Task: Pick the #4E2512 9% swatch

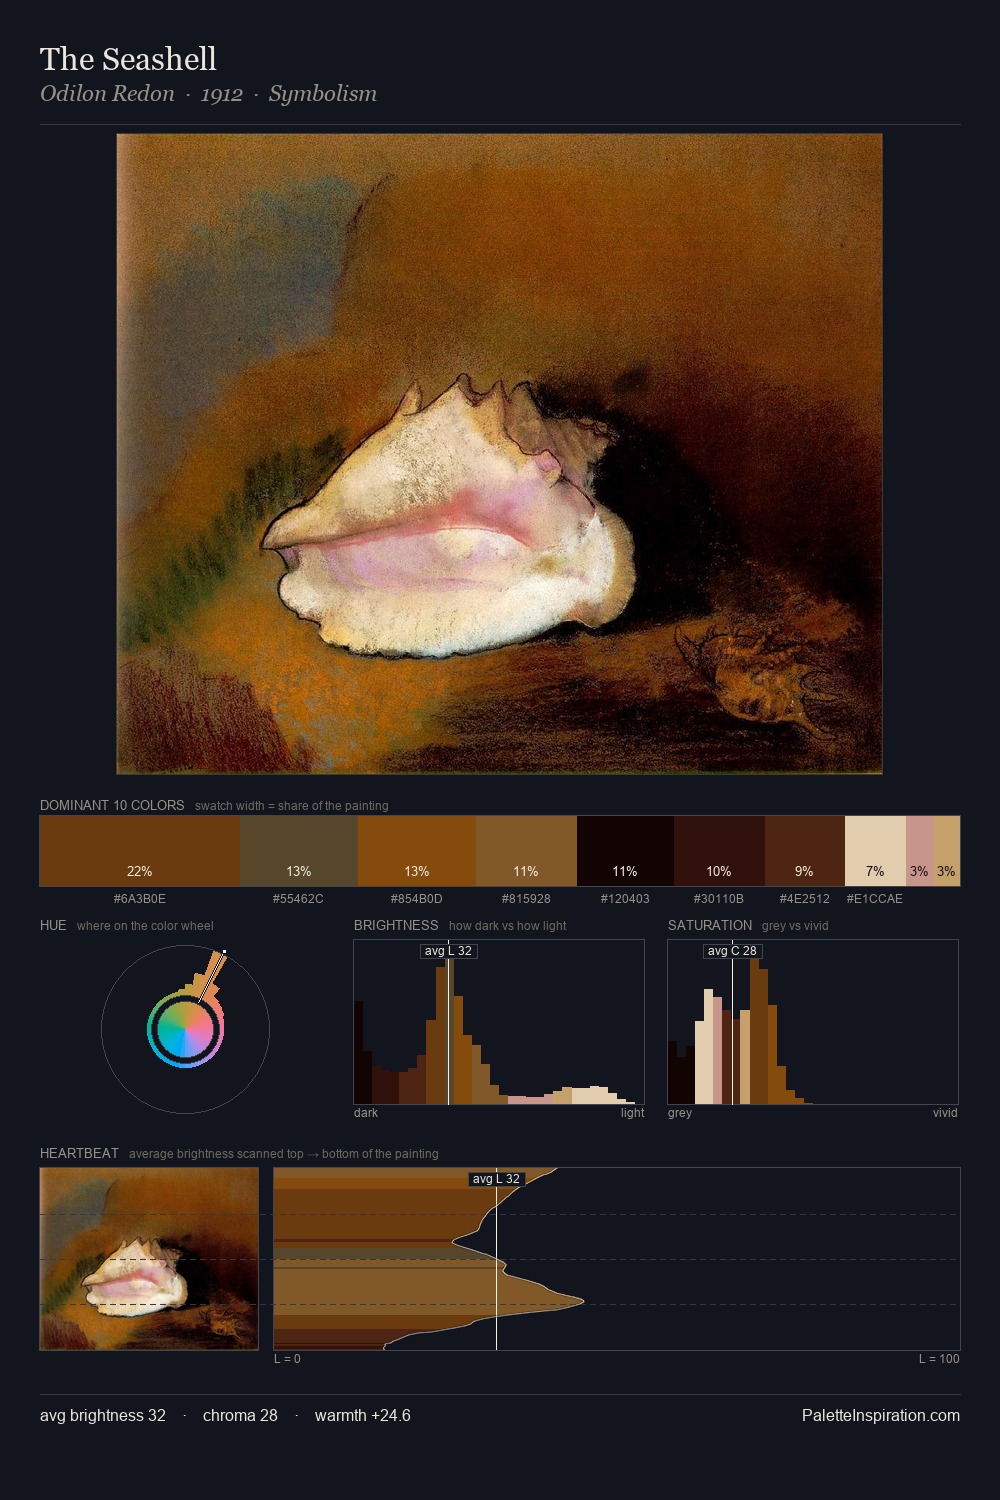Action: pos(805,851)
